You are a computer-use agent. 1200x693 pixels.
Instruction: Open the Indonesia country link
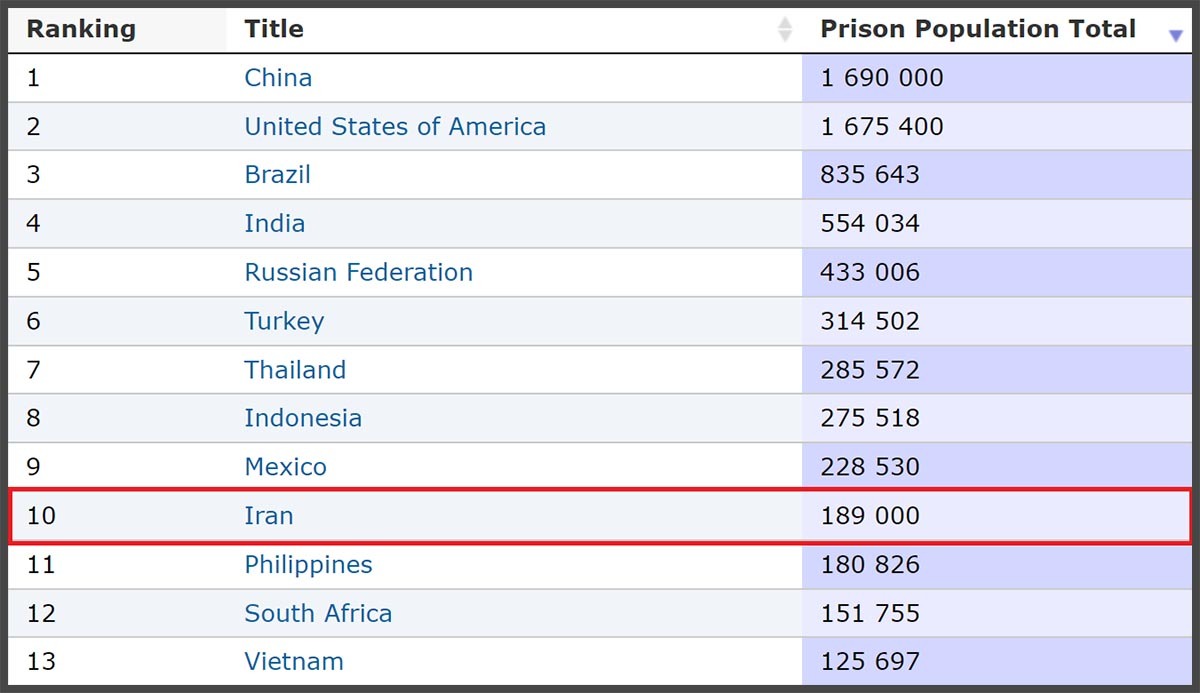click(x=303, y=418)
